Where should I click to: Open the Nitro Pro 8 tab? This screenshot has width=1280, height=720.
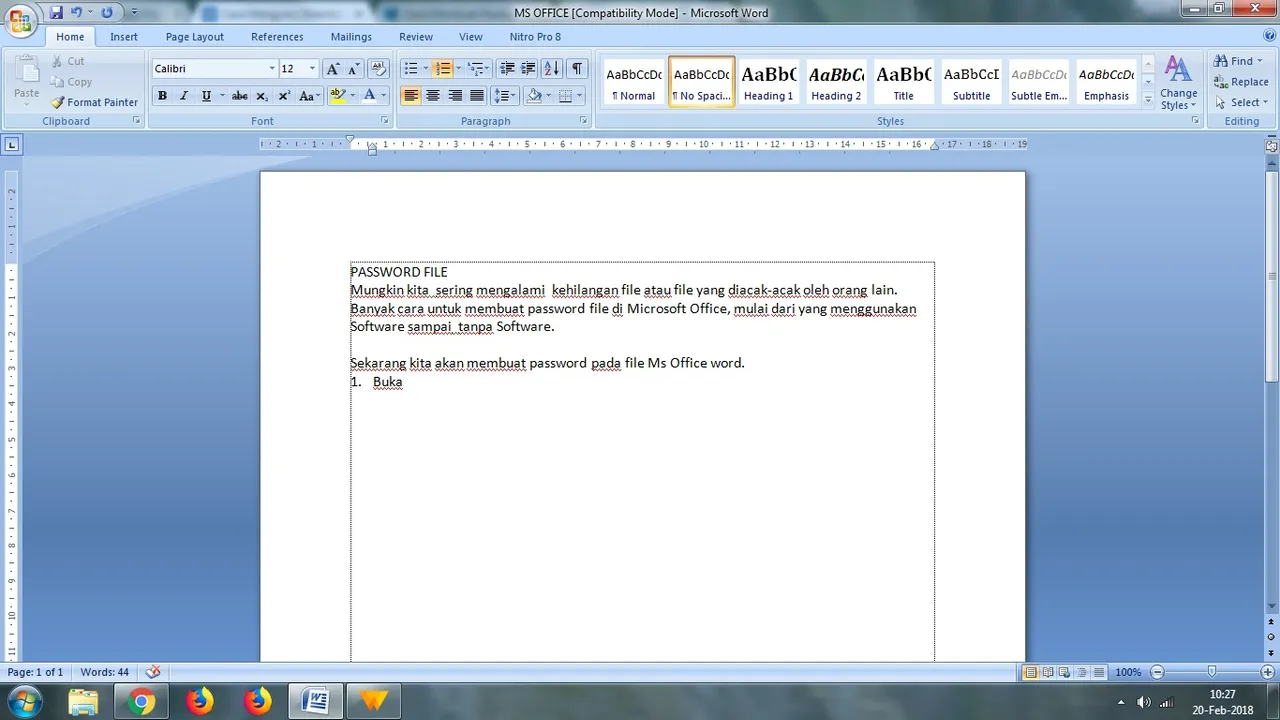535,37
